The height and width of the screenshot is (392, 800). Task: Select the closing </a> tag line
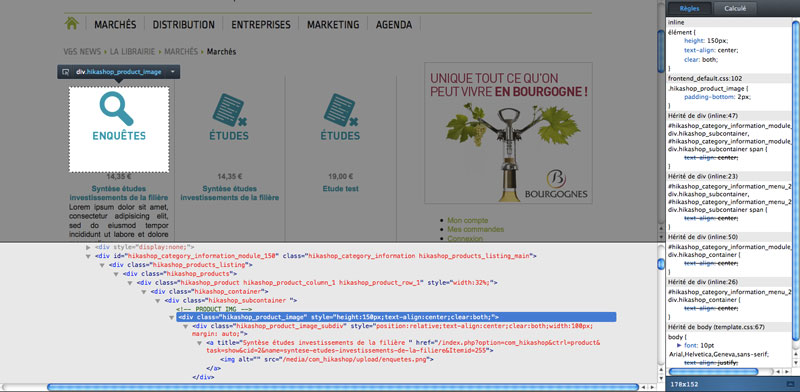pyautogui.click(x=213, y=368)
